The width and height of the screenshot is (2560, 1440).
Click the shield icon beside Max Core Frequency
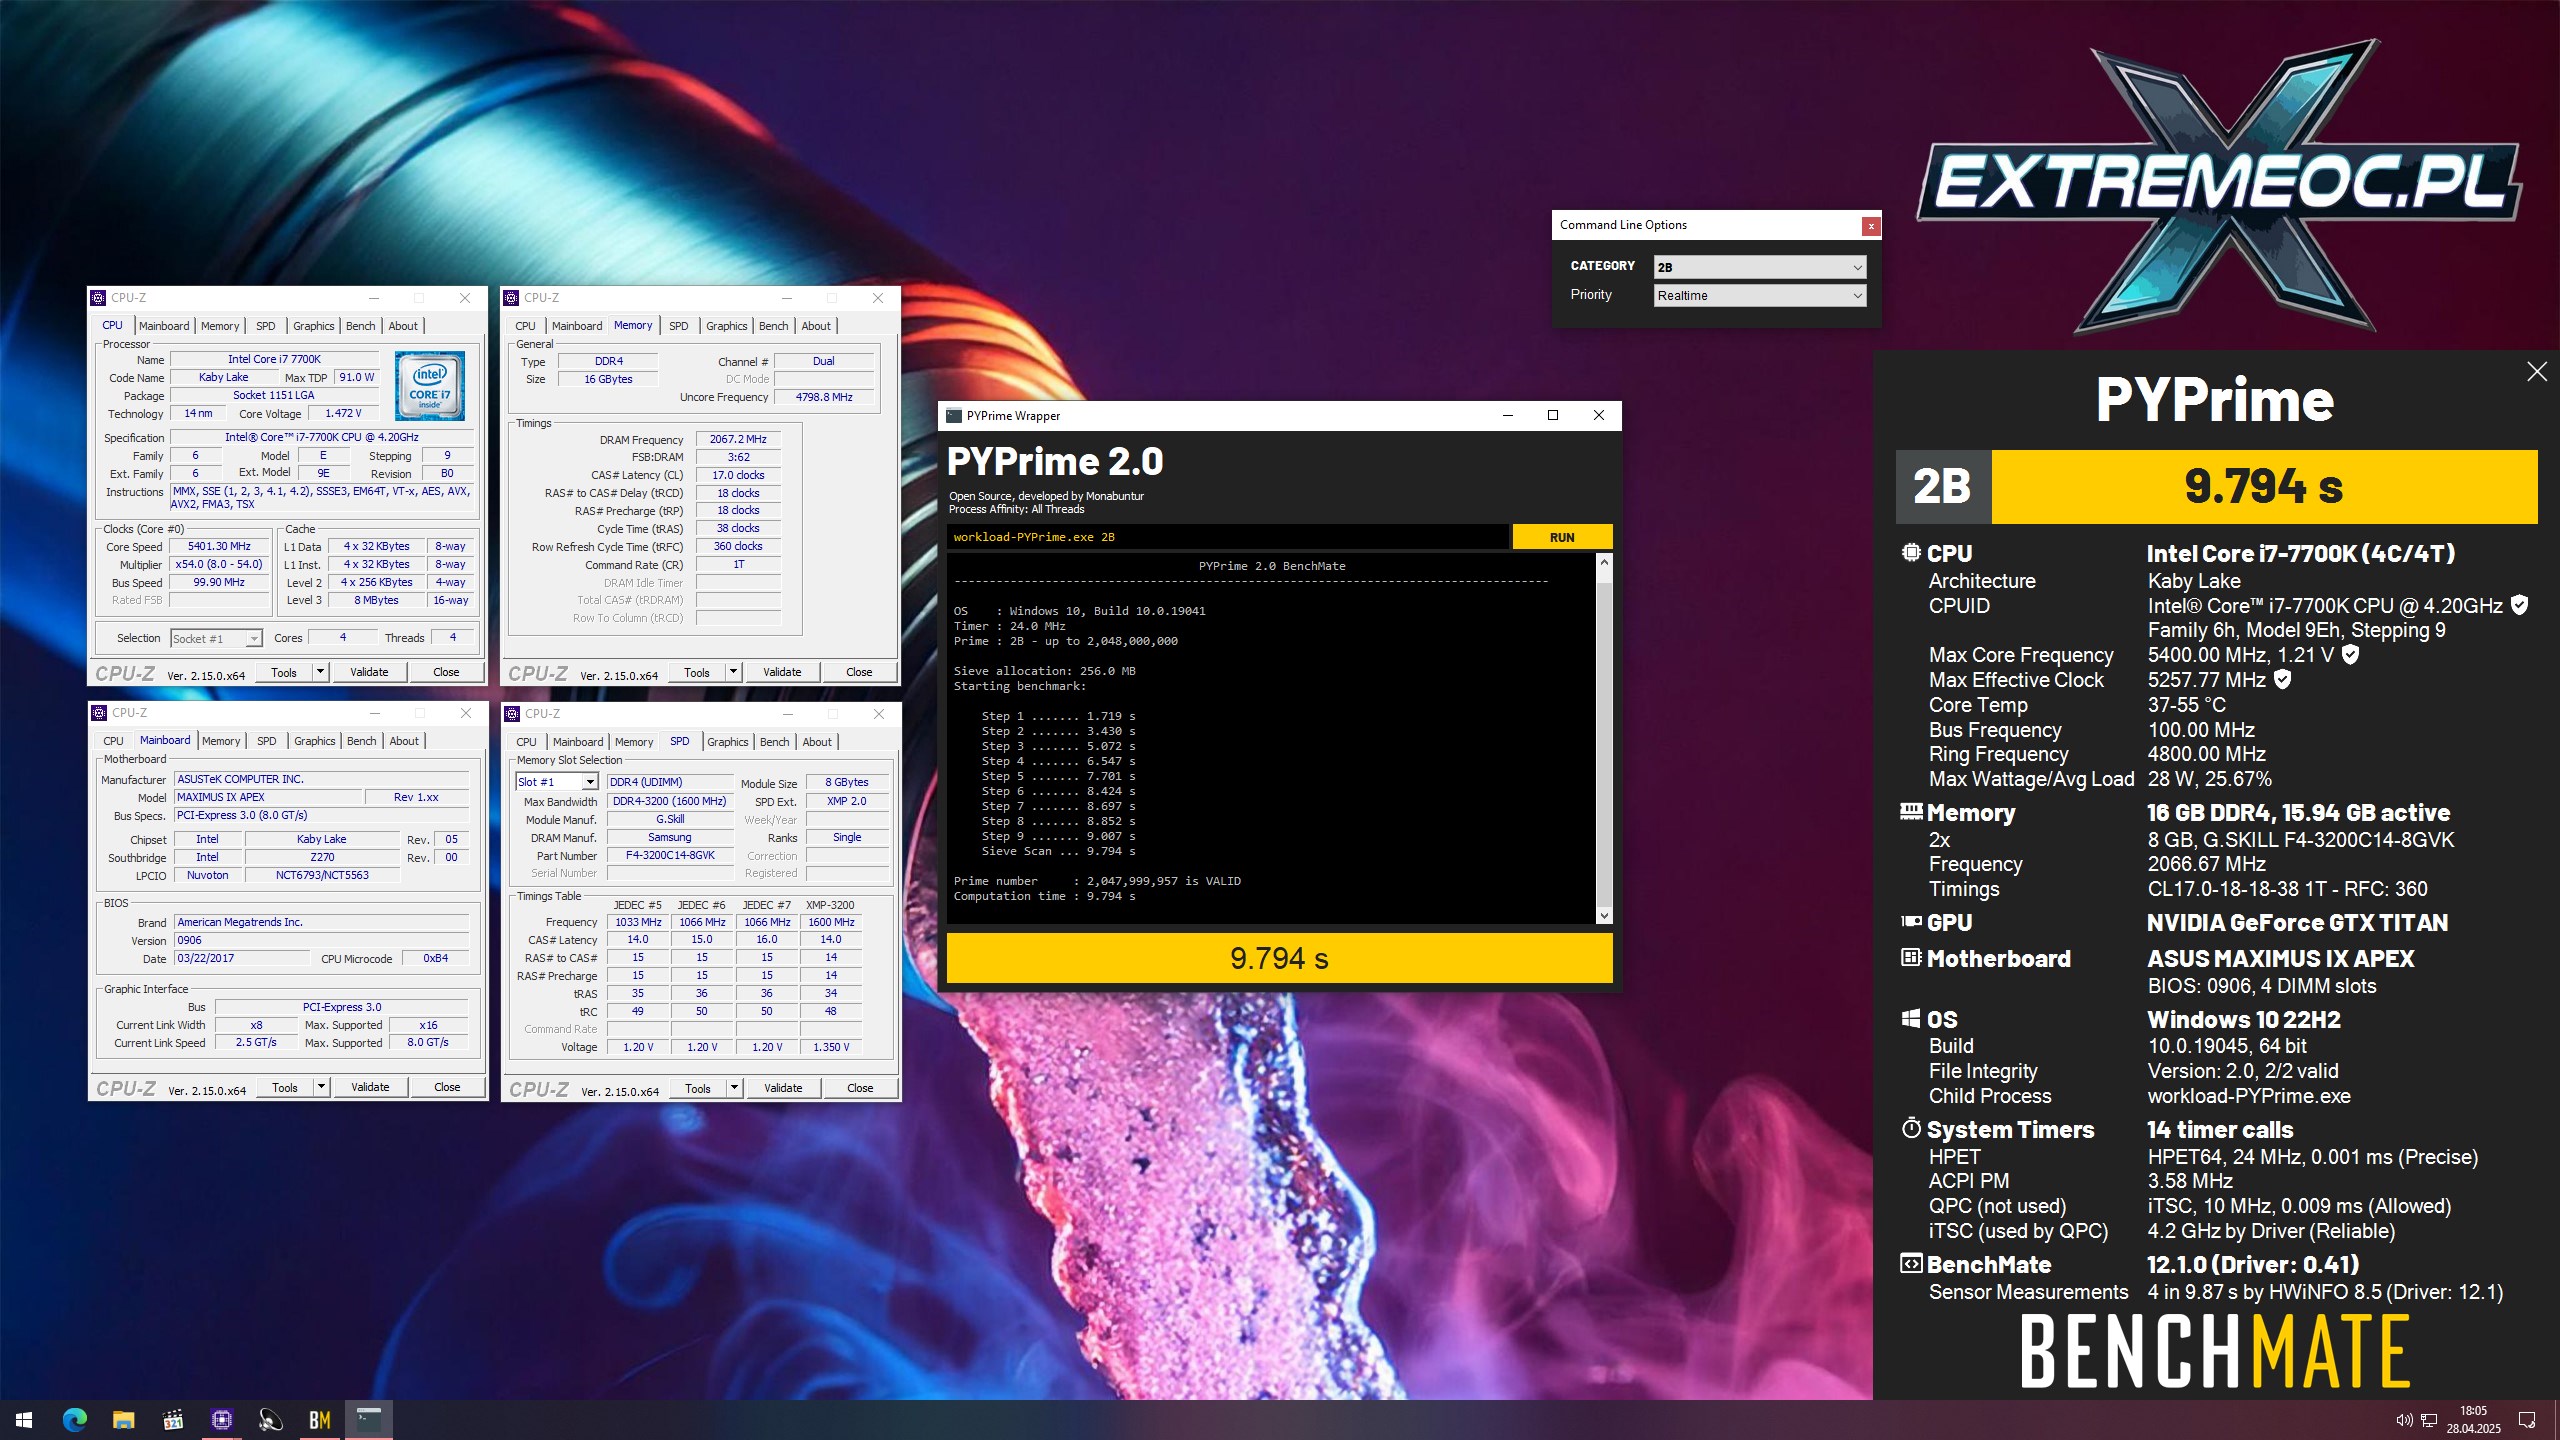(2351, 654)
